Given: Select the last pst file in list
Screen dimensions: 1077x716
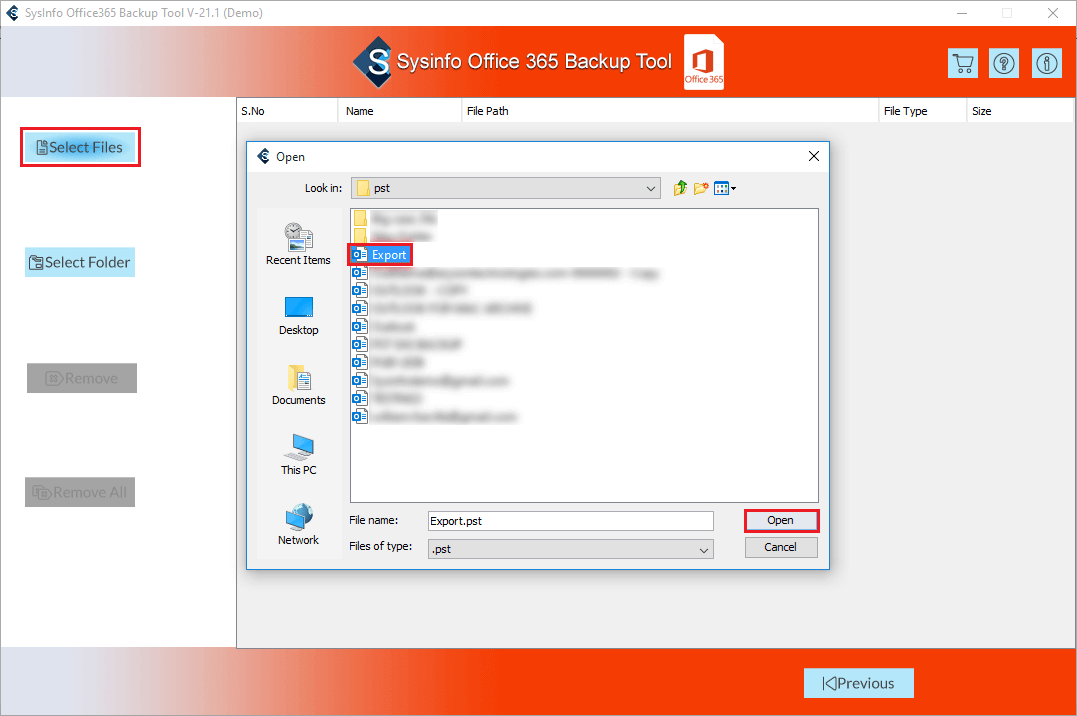Looking at the screenshot, I should [434, 416].
